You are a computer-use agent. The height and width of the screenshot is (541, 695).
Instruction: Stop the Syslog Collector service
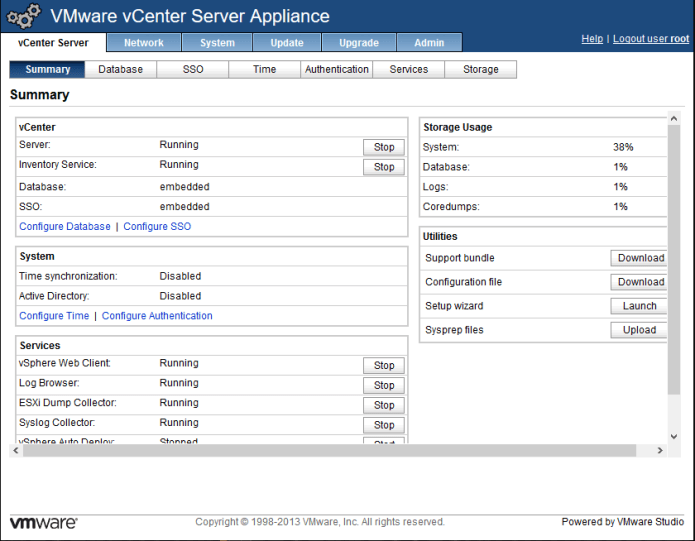384,425
